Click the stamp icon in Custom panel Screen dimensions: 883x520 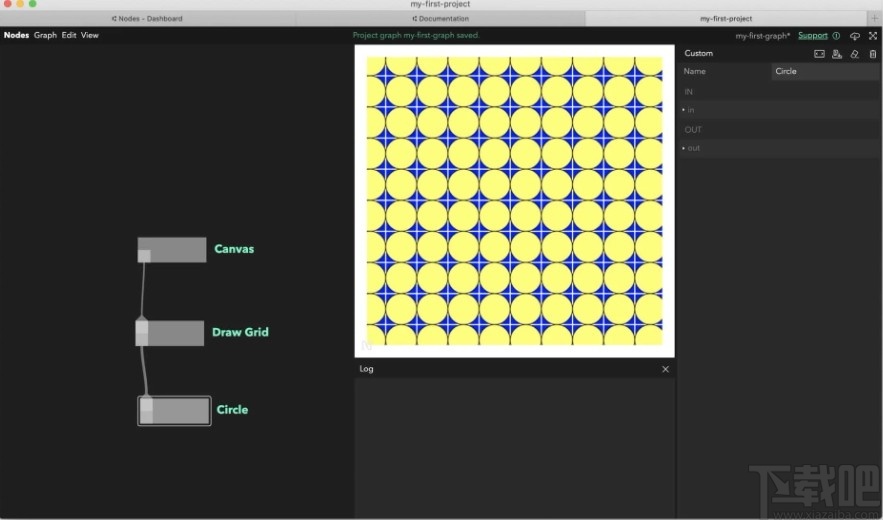click(x=837, y=54)
